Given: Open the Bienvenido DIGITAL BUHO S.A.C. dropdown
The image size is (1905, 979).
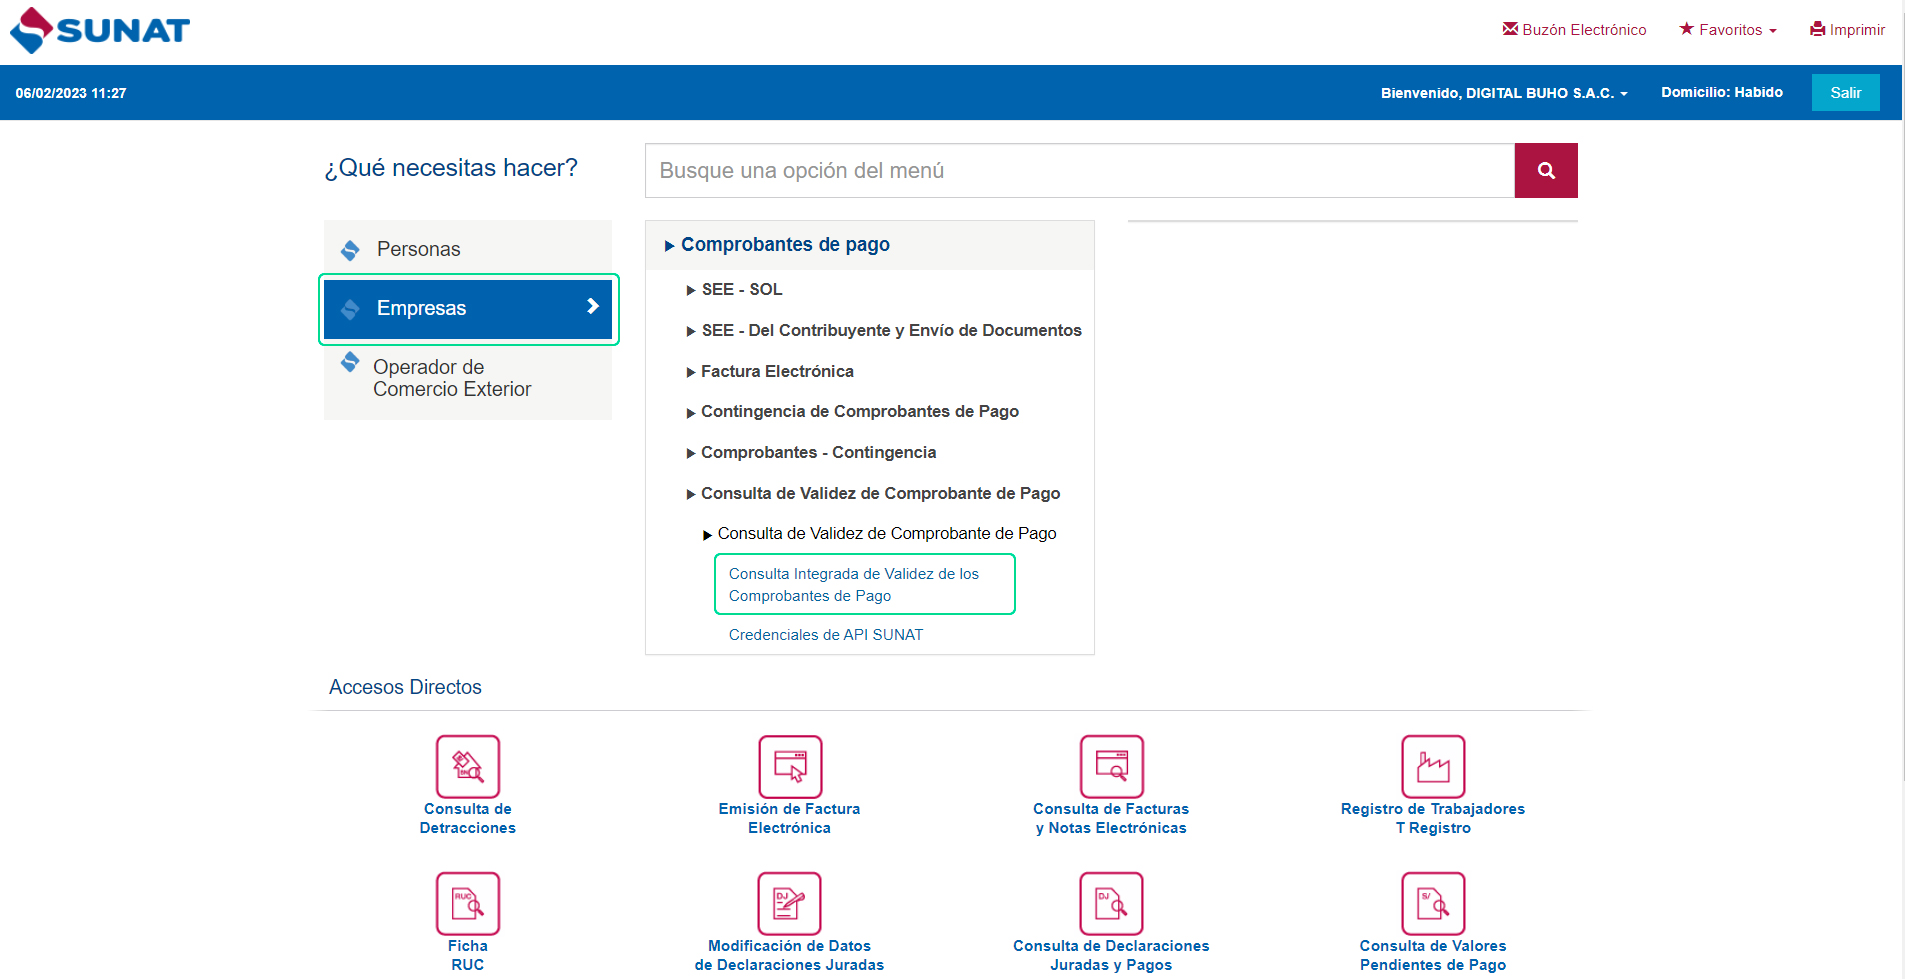Looking at the screenshot, I should [x=1504, y=93].
